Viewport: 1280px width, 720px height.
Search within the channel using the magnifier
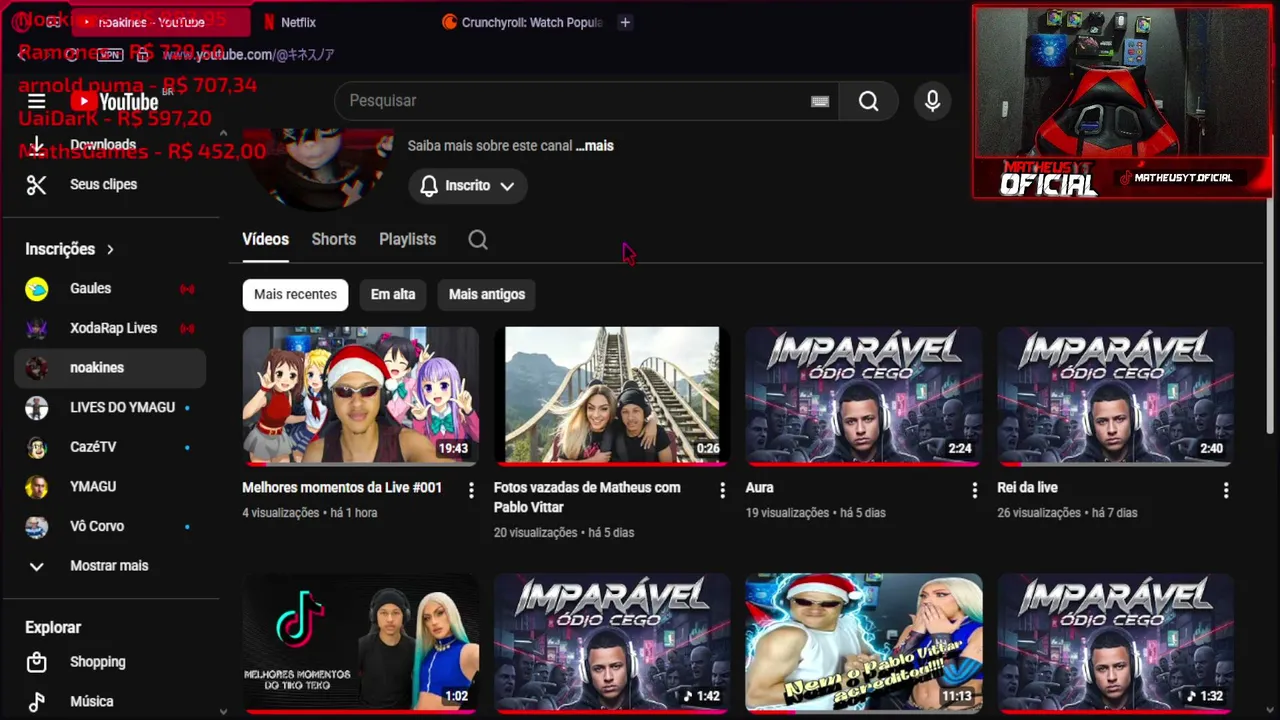click(478, 239)
